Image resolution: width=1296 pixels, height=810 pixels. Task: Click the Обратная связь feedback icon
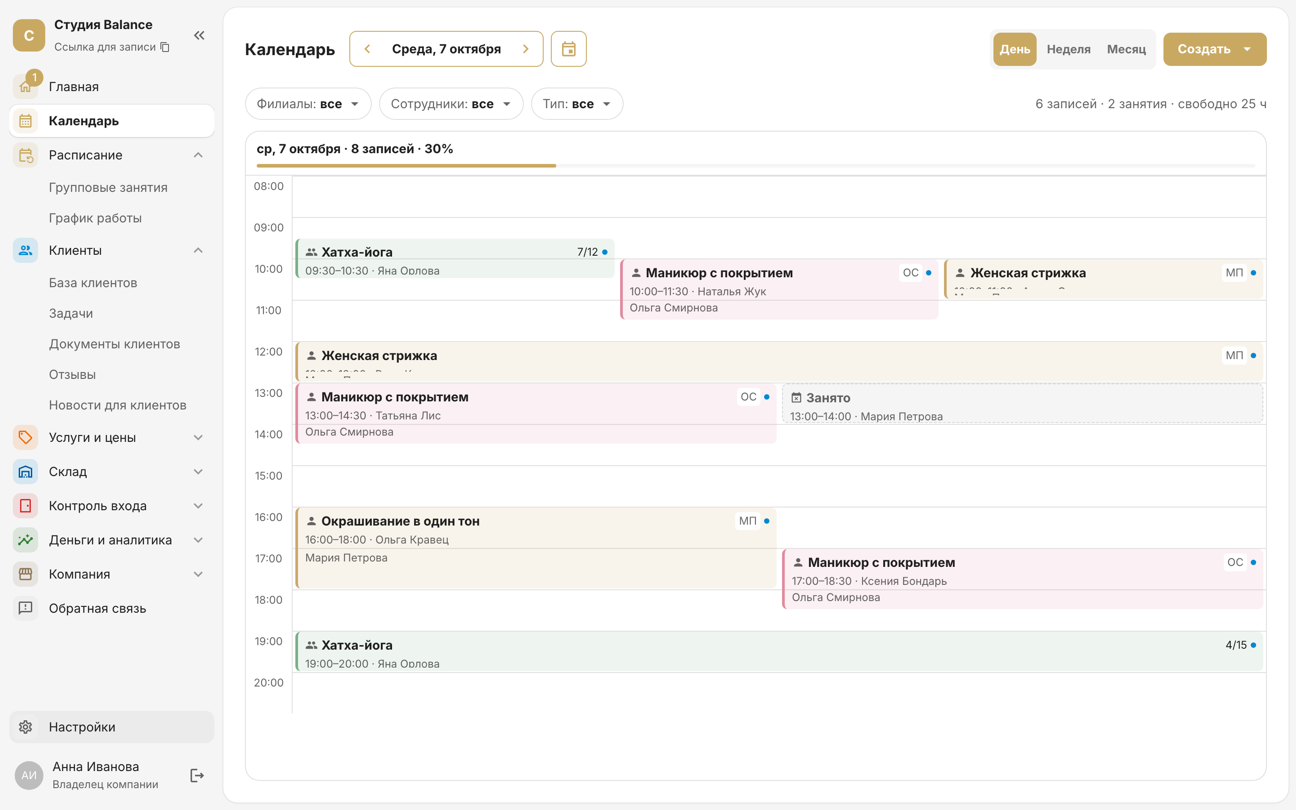click(x=26, y=608)
